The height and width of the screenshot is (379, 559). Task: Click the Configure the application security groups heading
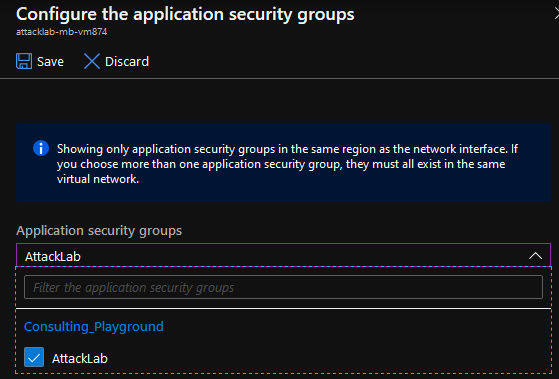coord(185,15)
